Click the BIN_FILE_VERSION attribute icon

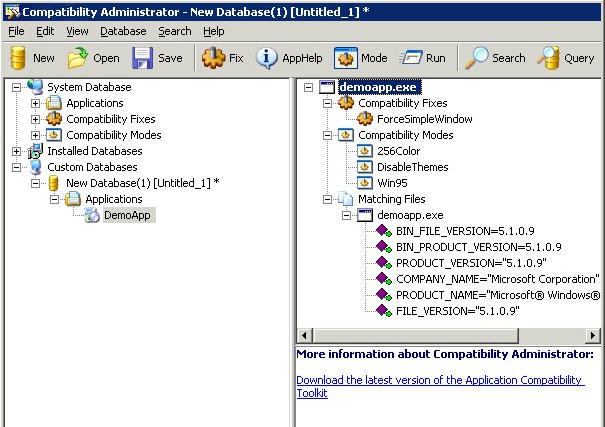point(384,231)
